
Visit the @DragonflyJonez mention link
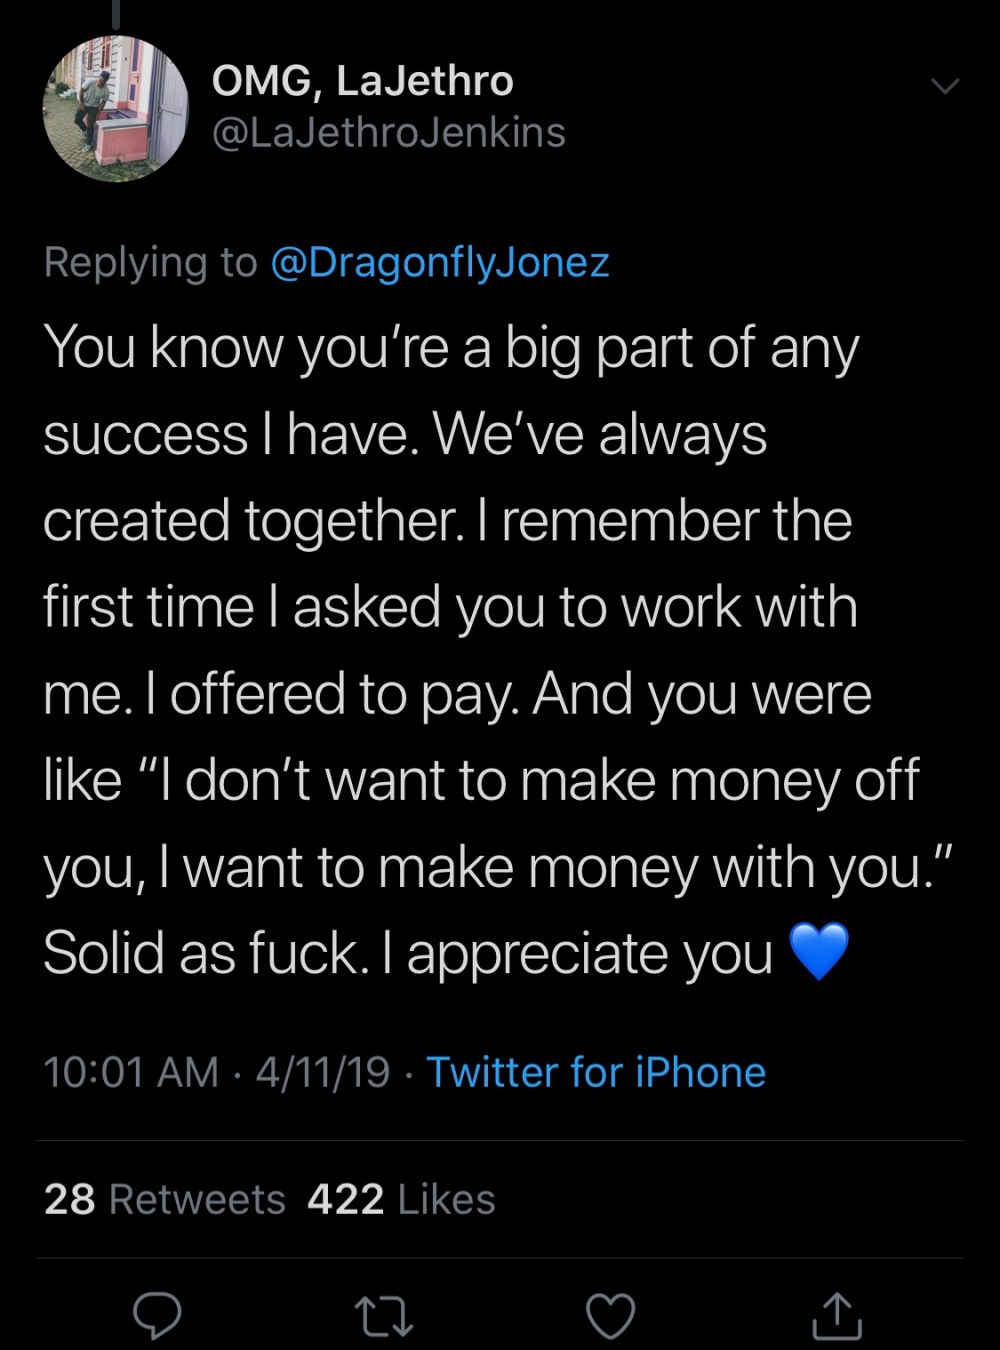[440, 262]
